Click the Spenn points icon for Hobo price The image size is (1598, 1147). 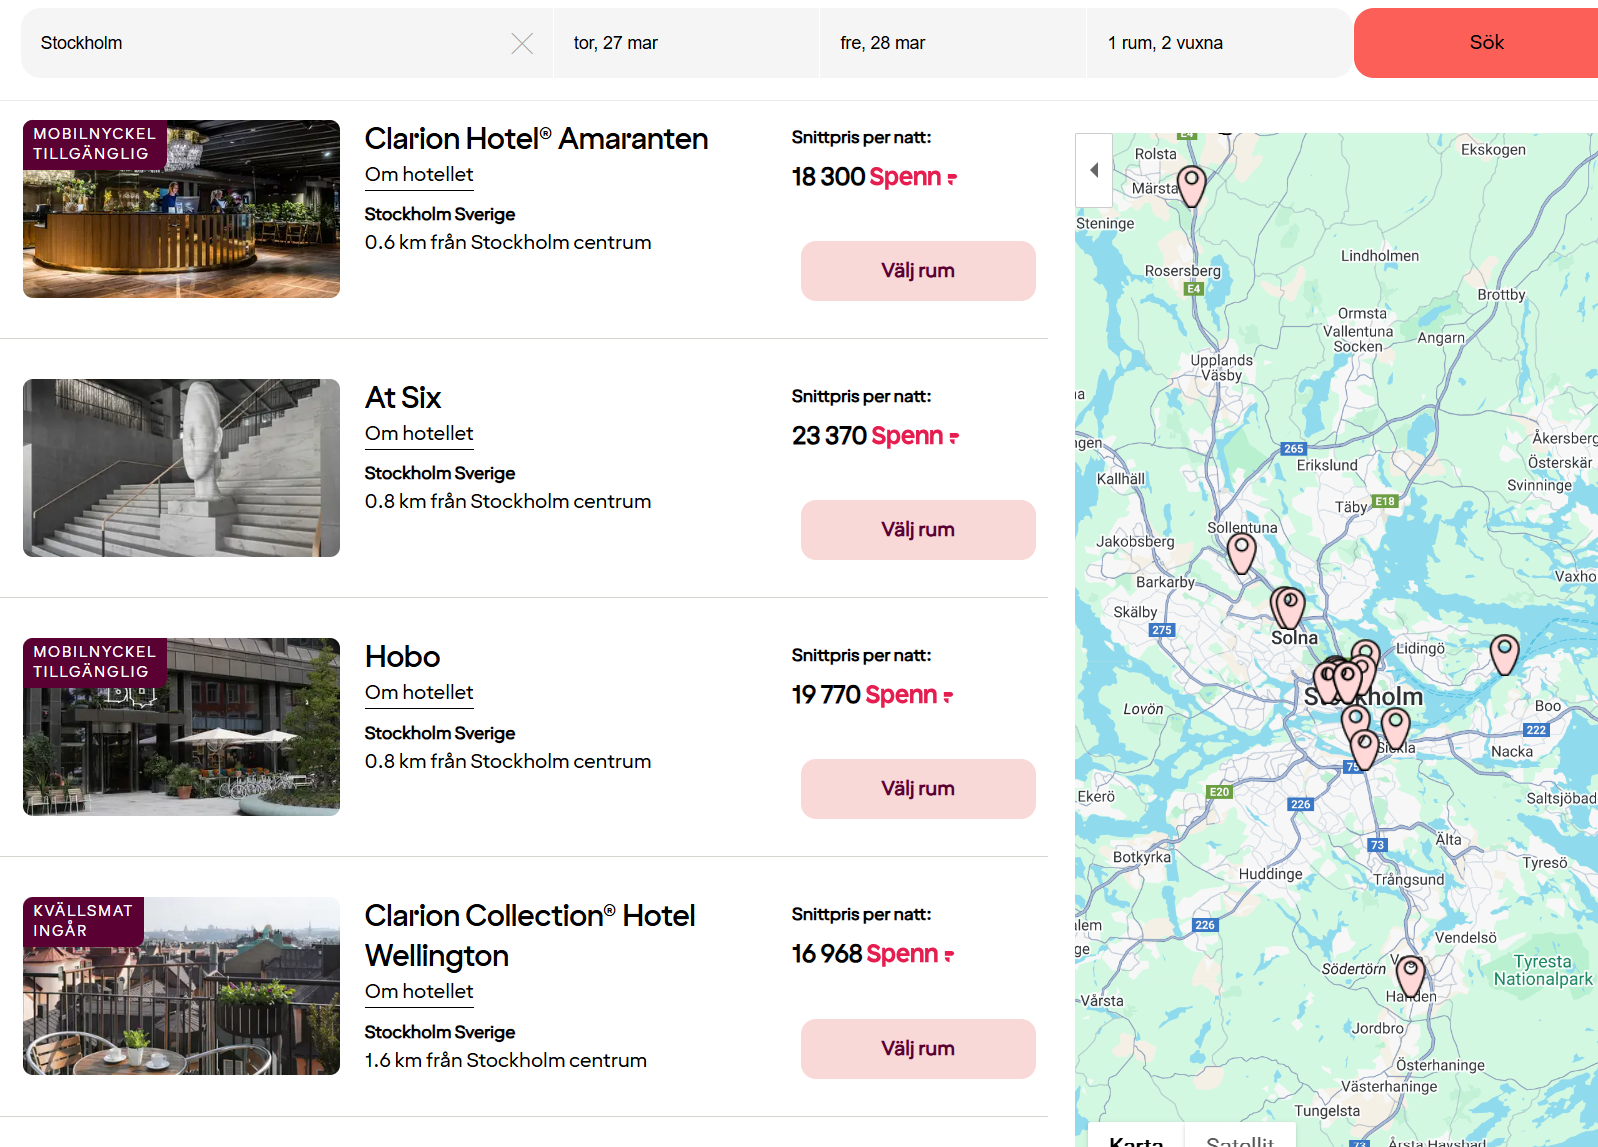coord(948,697)
